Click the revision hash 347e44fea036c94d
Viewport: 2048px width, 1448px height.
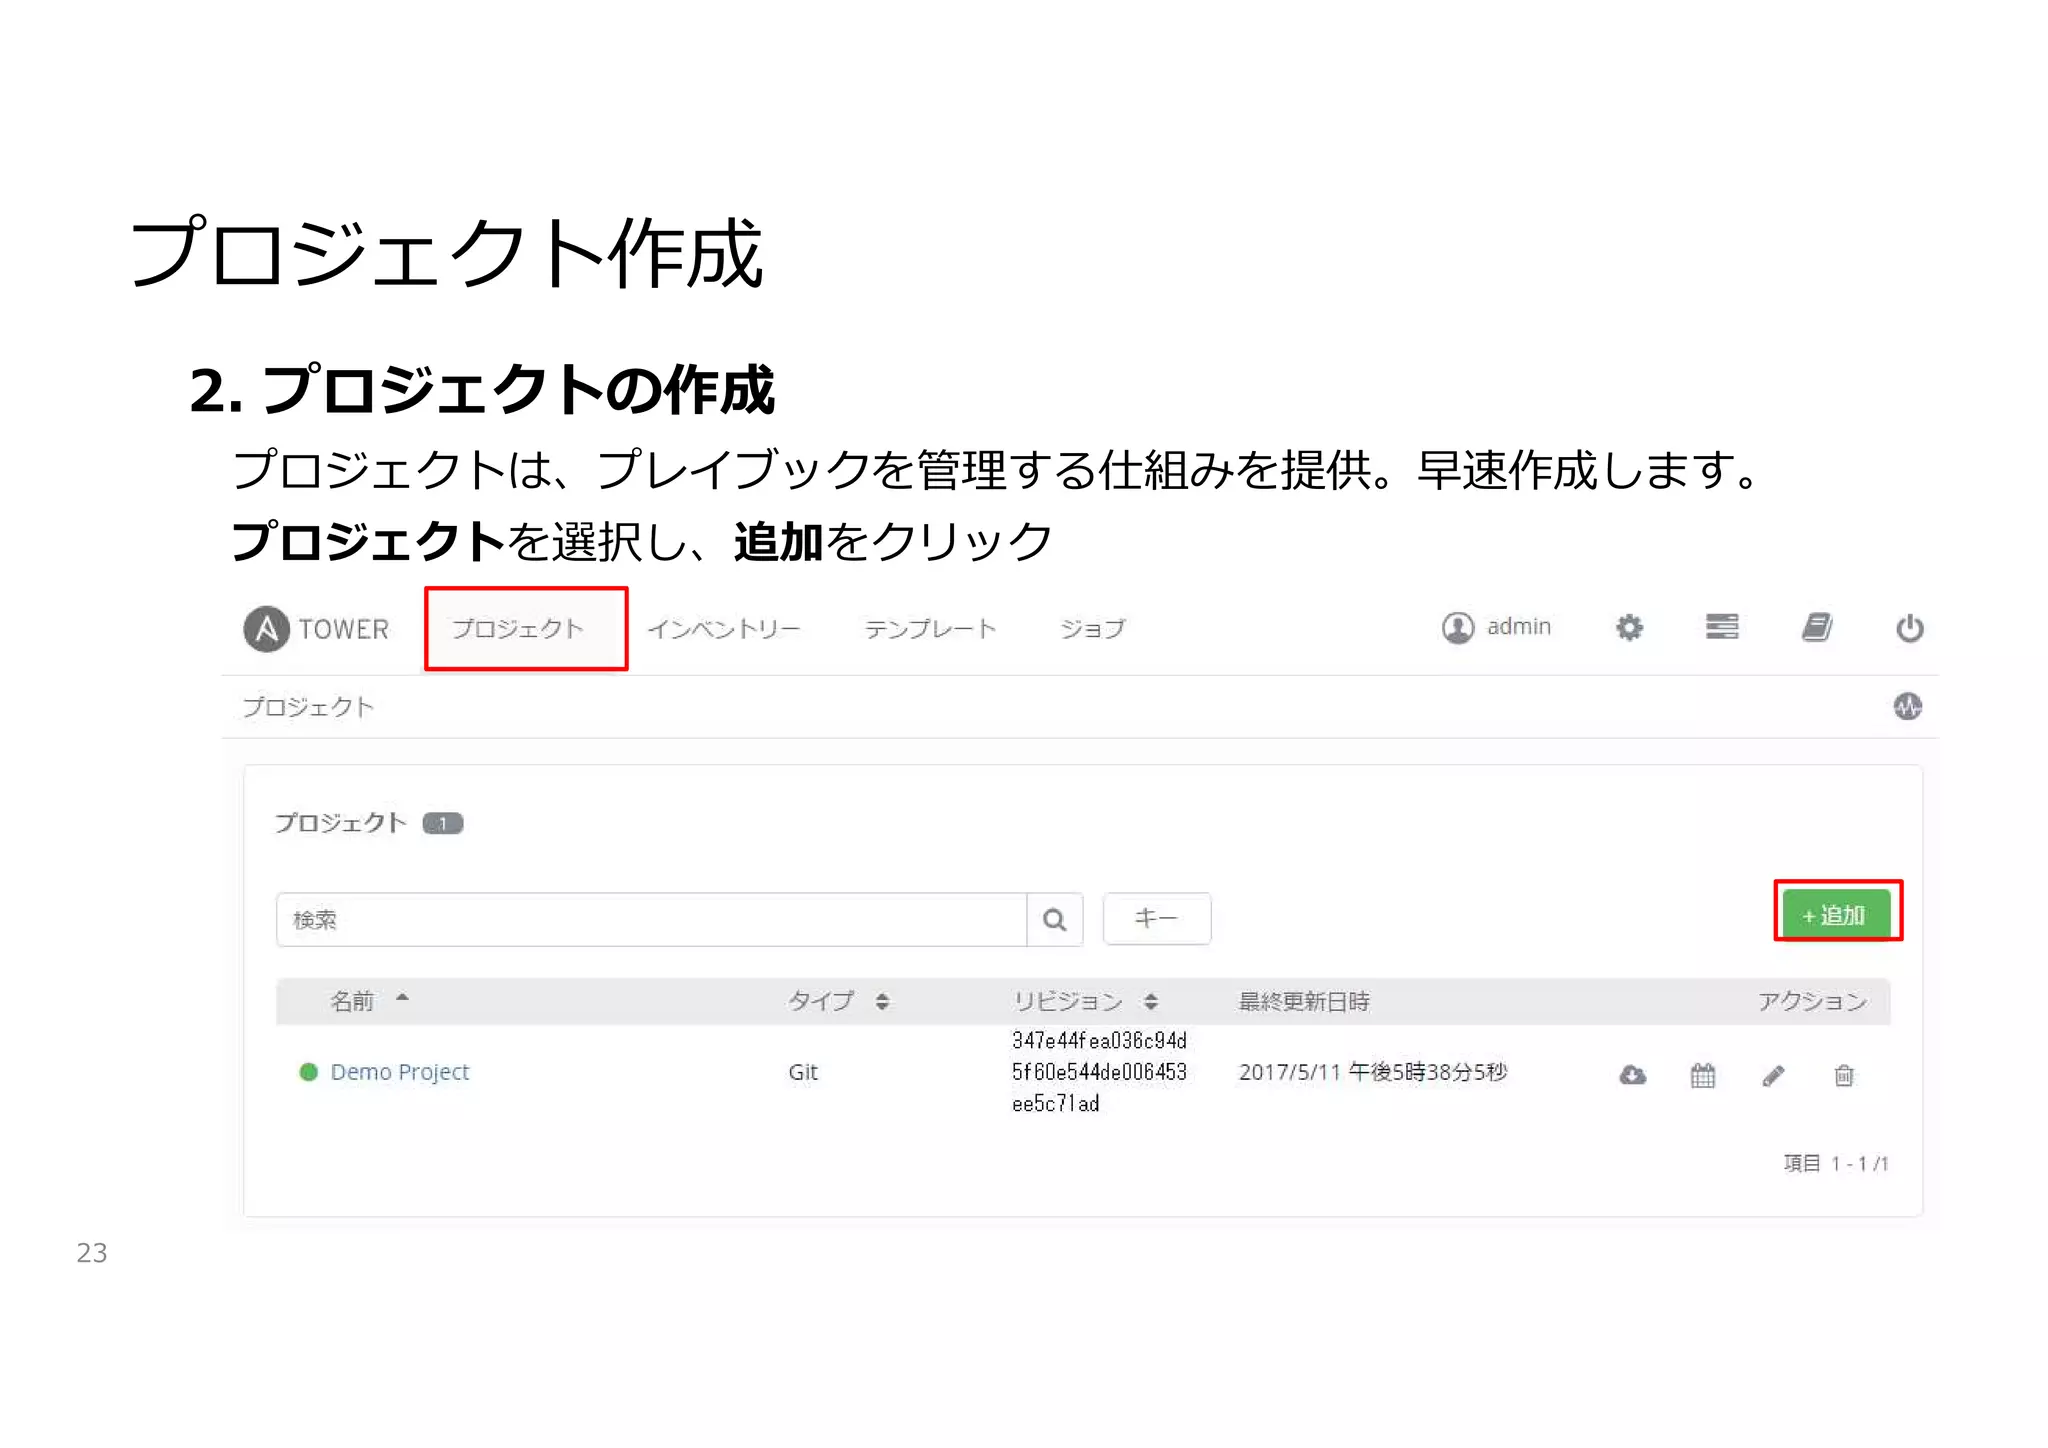[1099, 1041]
